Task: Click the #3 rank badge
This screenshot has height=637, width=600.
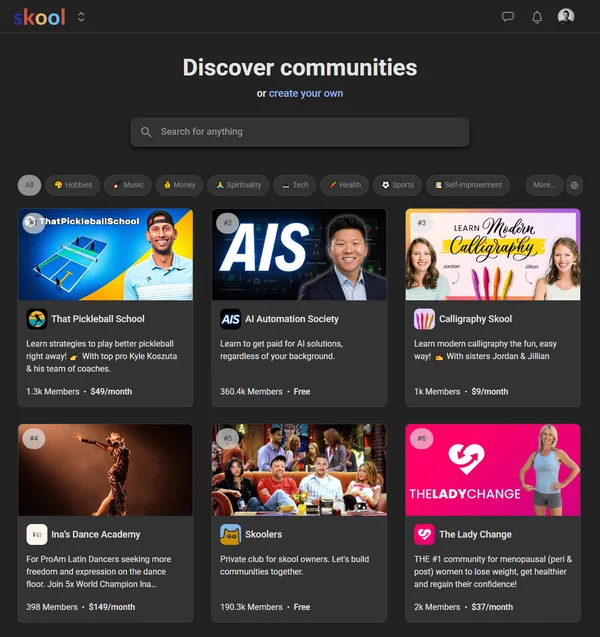Action: (x=422, y=223)
